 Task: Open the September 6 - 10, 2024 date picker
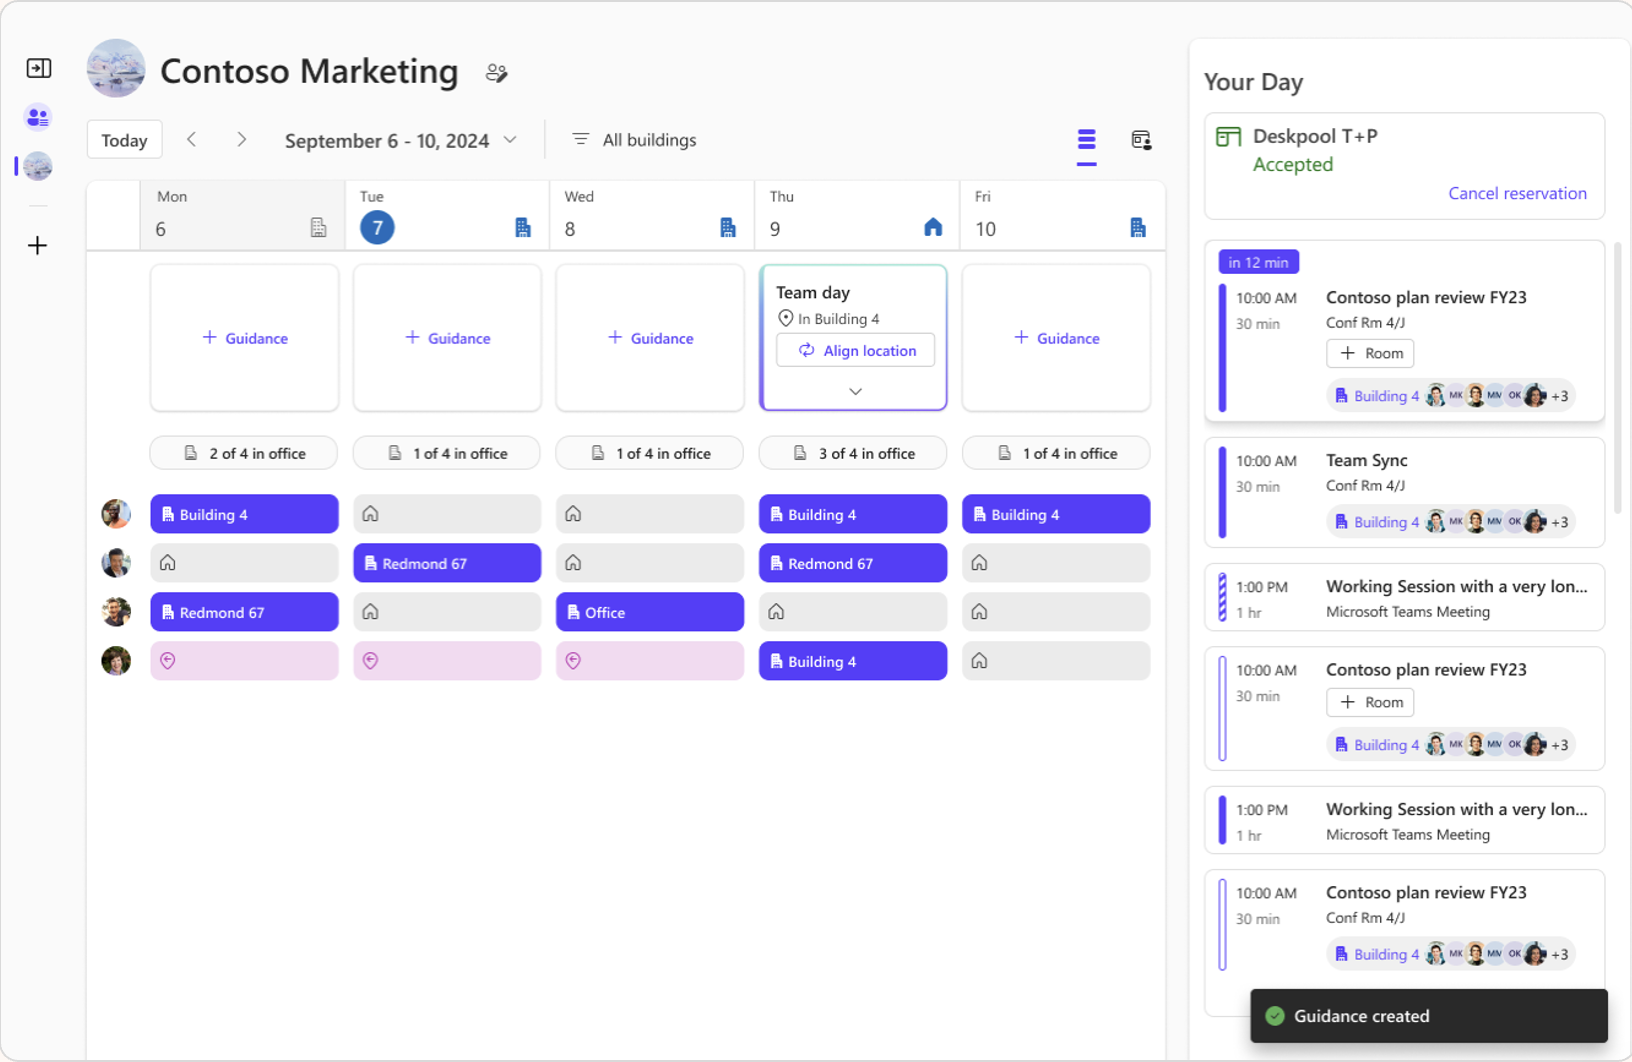[x=401, y=141]
